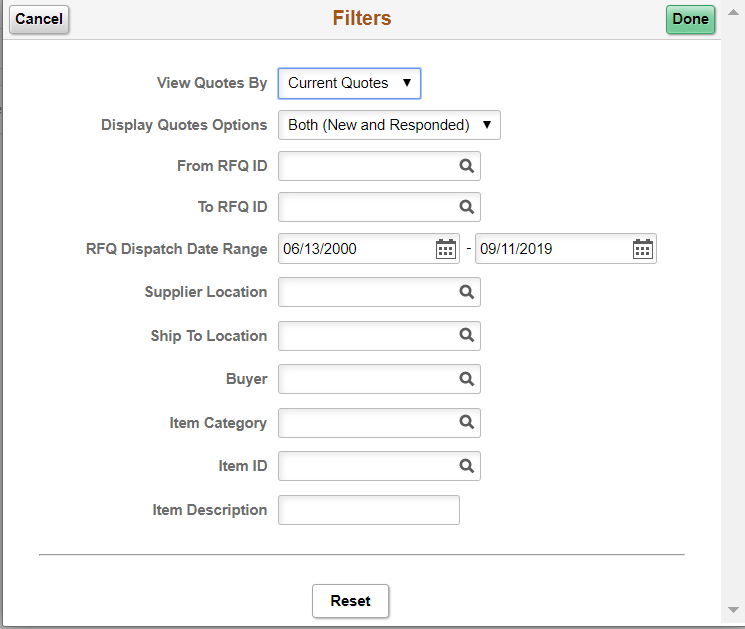
Task: Expand the View Quotes By dropdown
Action: click(x=349, y=83)
